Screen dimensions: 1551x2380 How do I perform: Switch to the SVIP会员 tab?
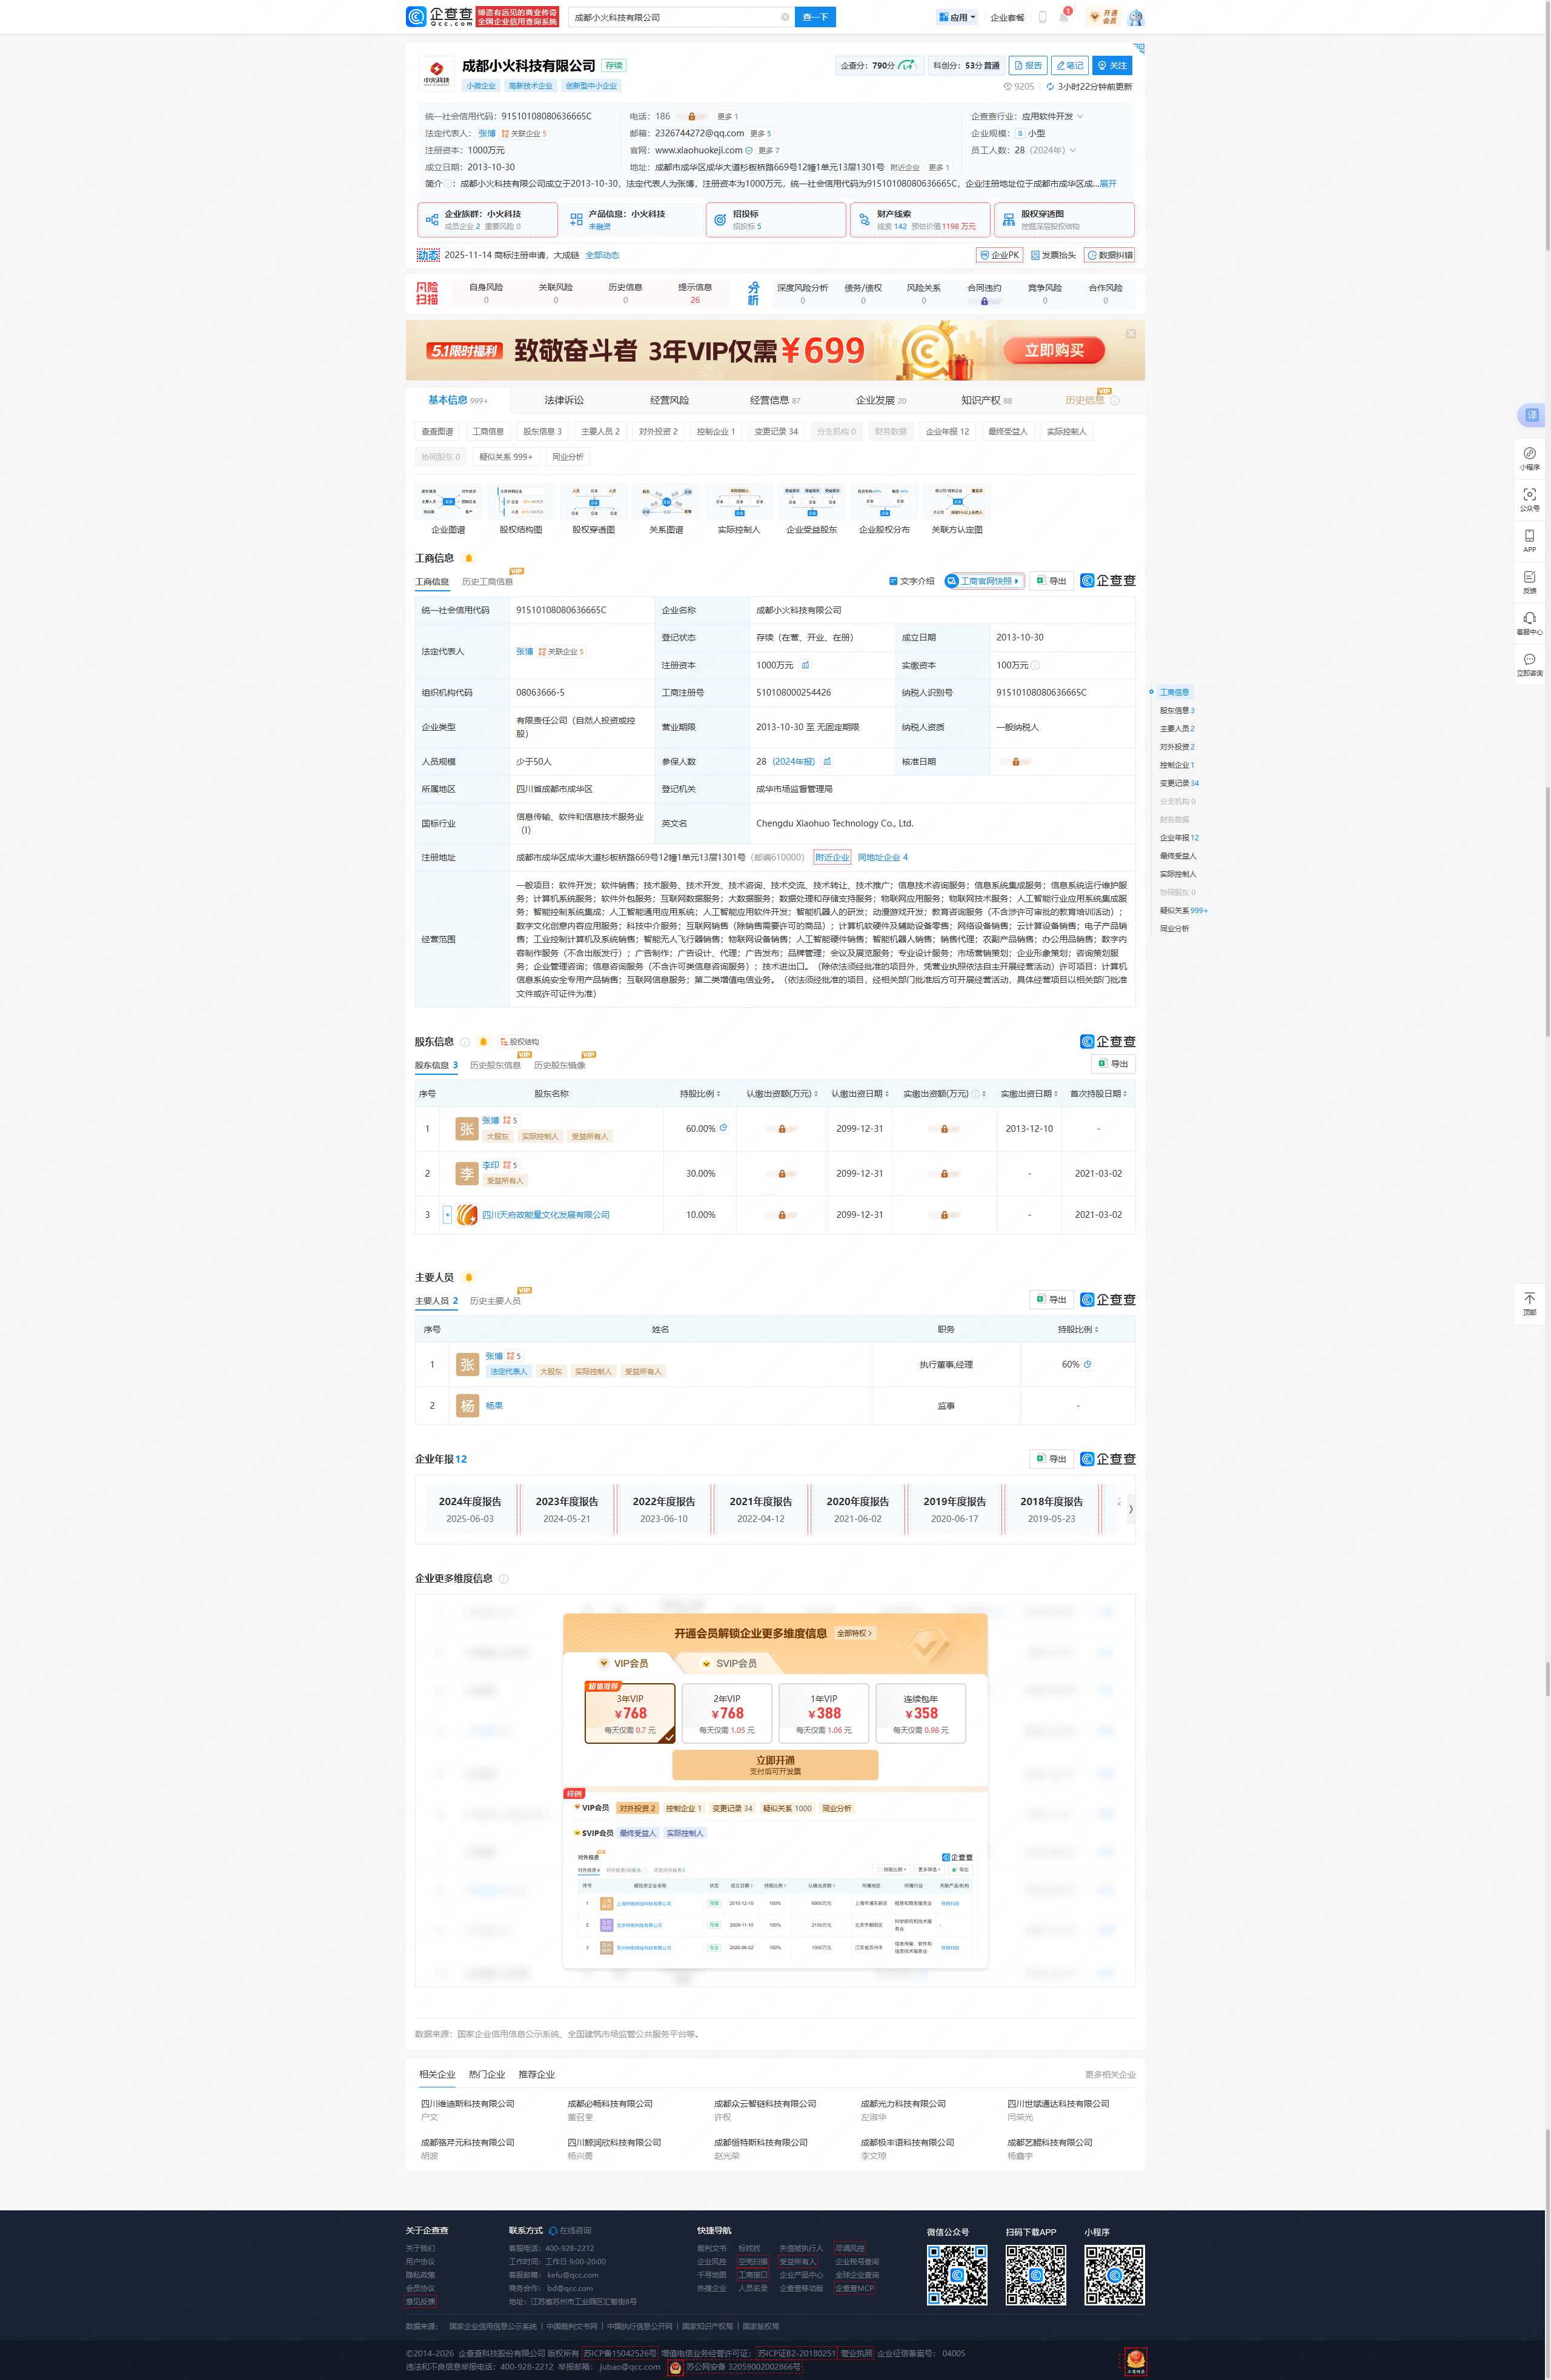pos(729,1663)
